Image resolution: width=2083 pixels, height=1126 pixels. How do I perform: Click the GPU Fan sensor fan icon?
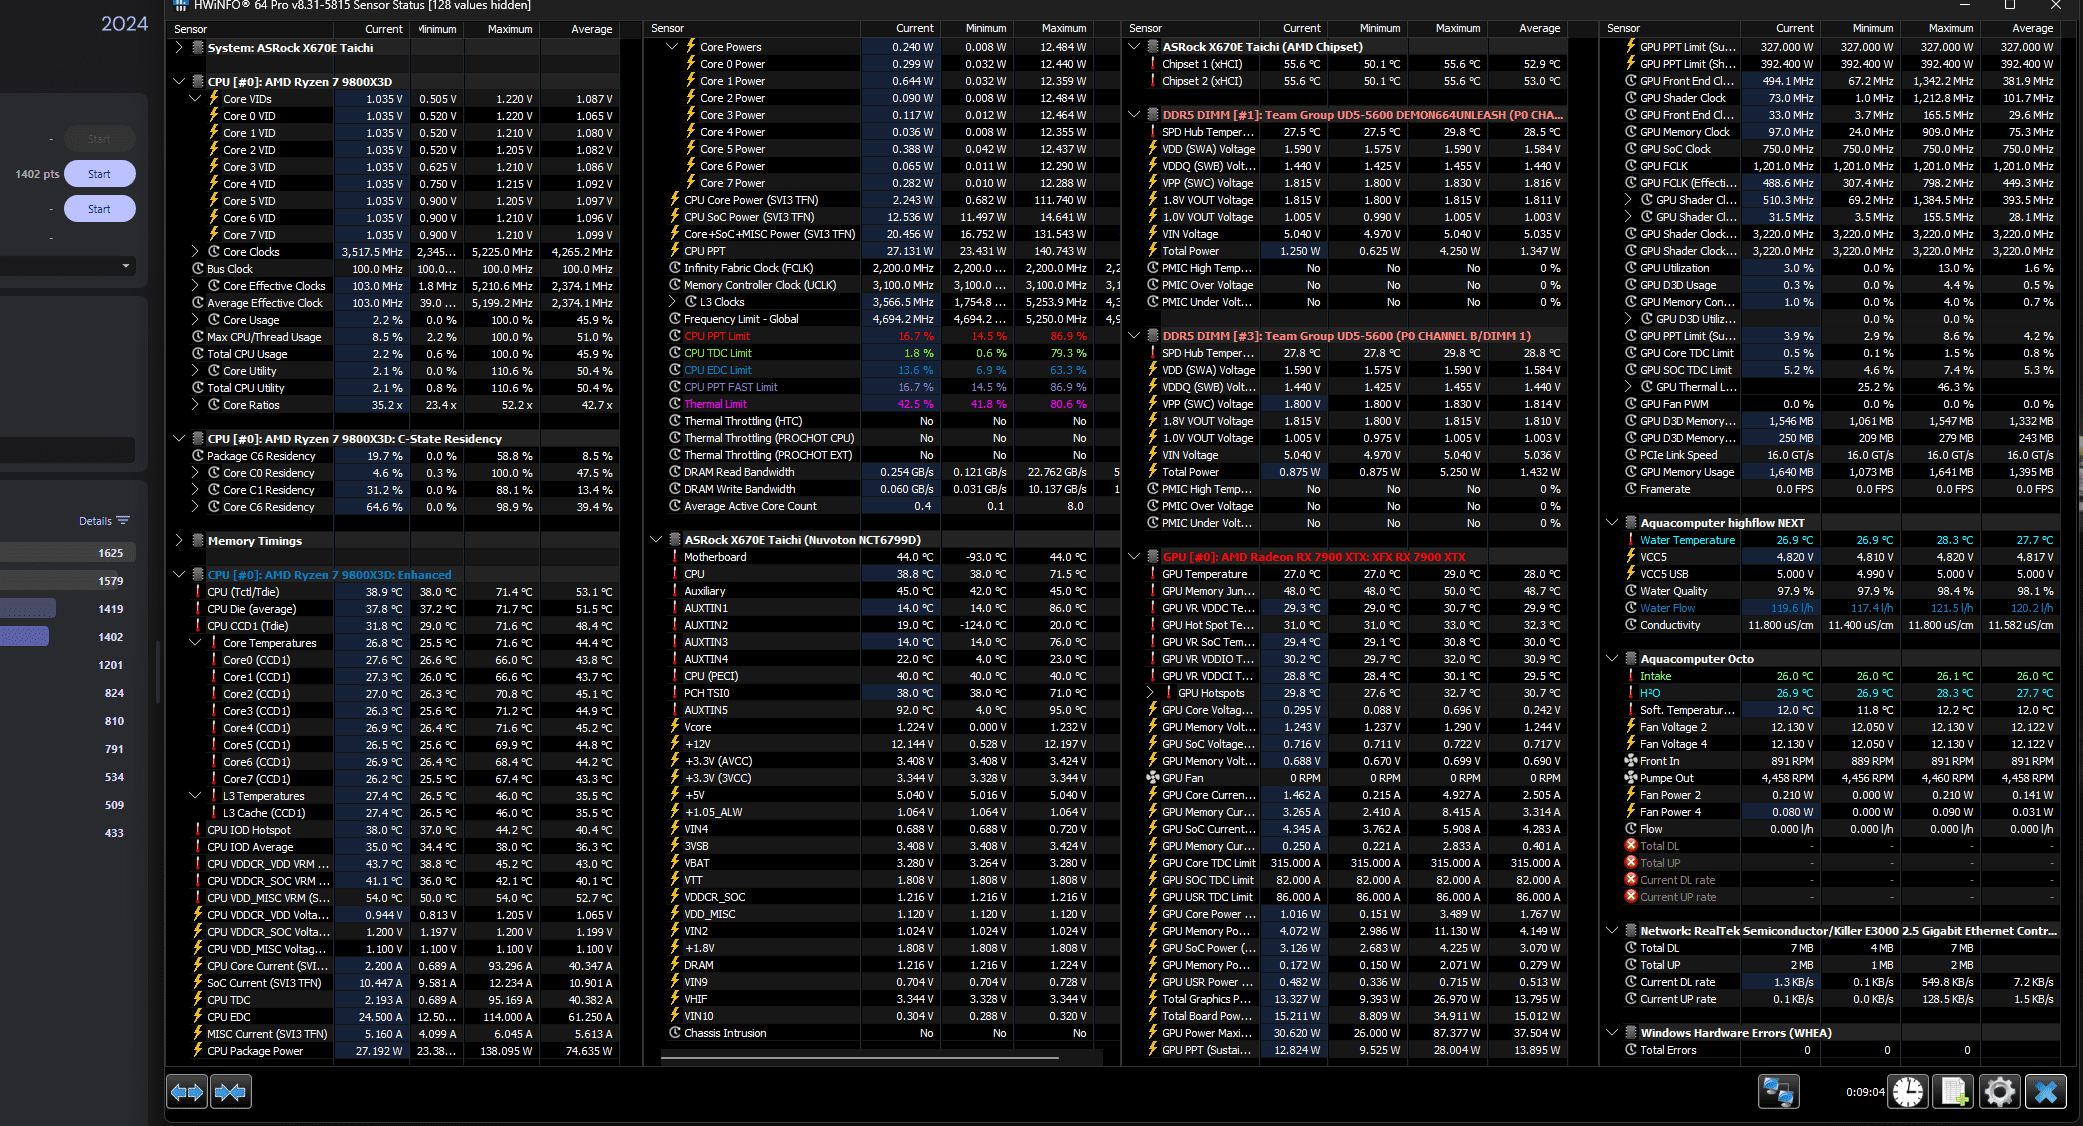click(1152, 778)
